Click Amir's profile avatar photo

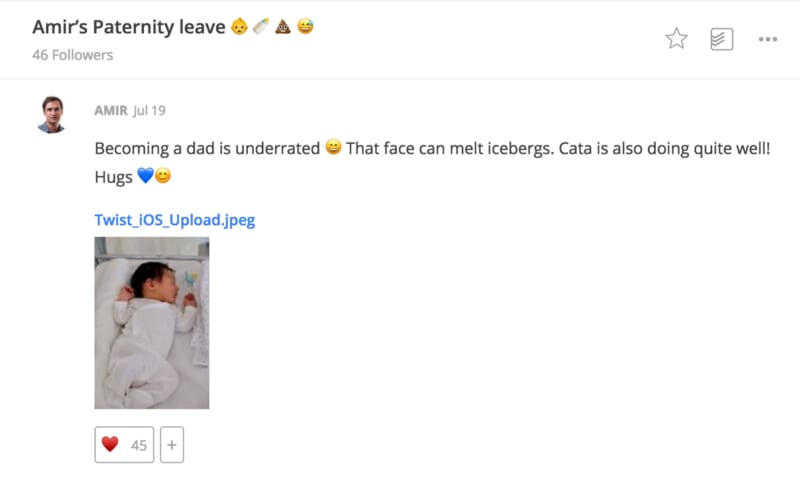tap(52, 114)
